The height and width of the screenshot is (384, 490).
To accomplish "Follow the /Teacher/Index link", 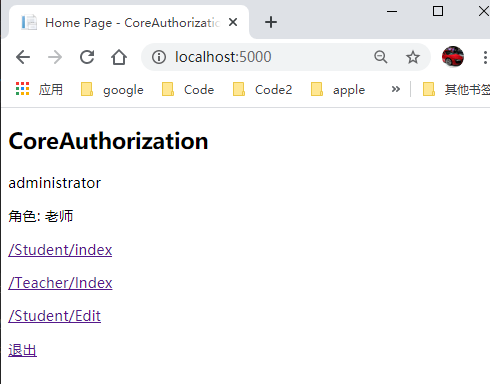I will point(60,283).
